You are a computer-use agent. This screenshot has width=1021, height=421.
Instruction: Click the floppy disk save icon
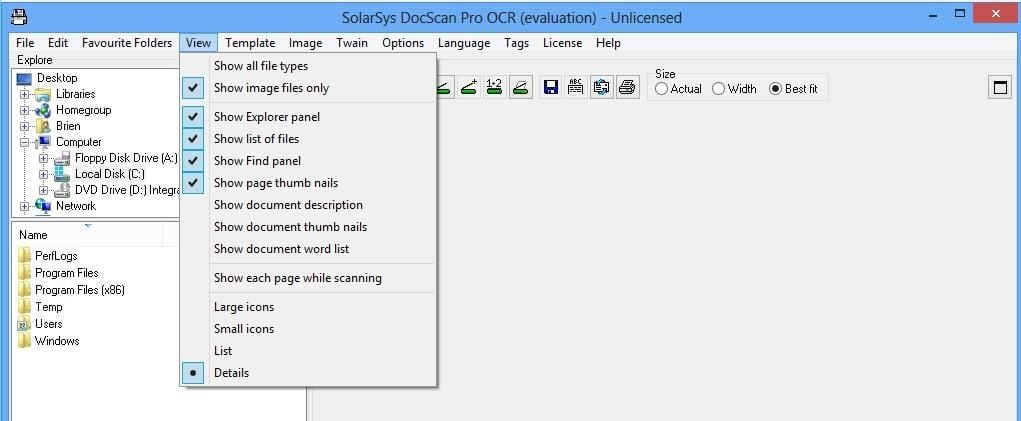coord(551,87)
